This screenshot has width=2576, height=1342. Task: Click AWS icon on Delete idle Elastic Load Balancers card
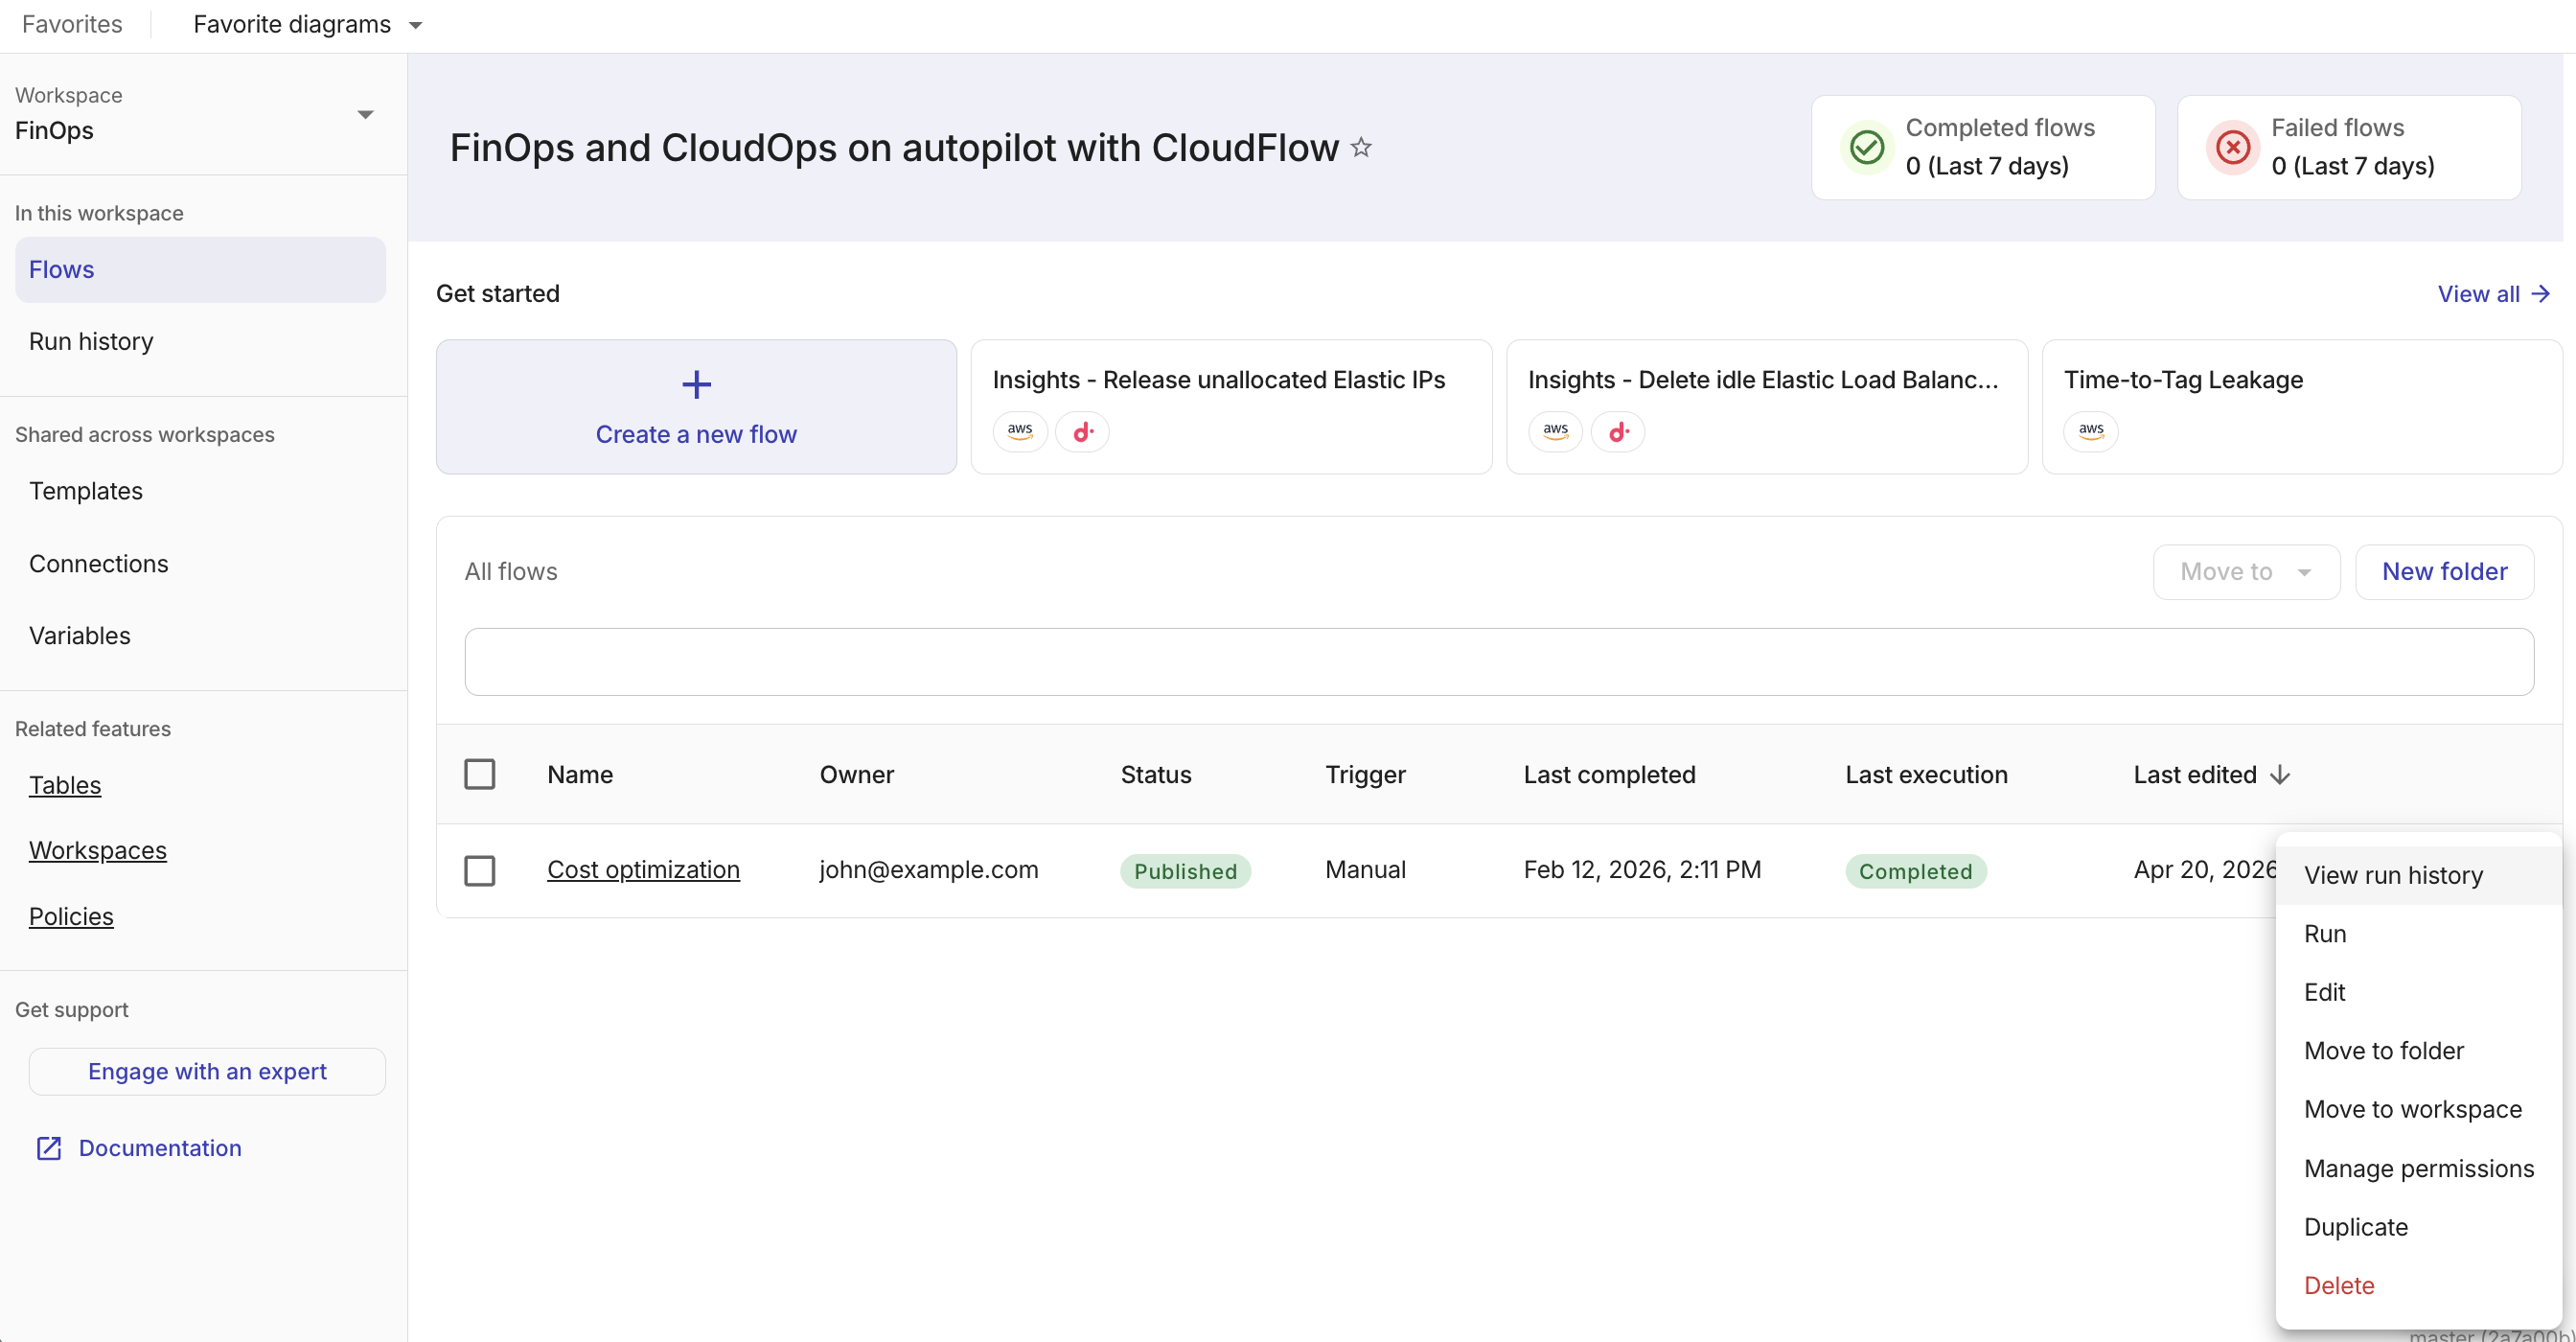[x=1556, y=431]
